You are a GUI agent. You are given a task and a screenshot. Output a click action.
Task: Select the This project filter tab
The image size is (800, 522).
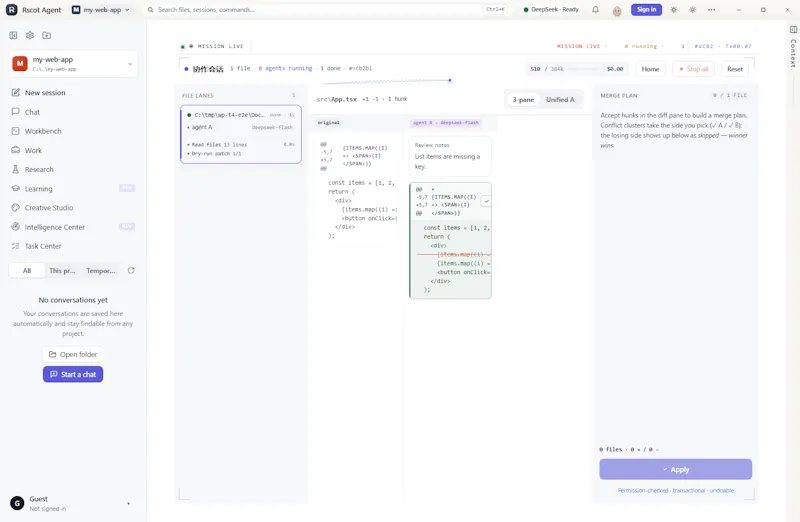click(62, 270)
